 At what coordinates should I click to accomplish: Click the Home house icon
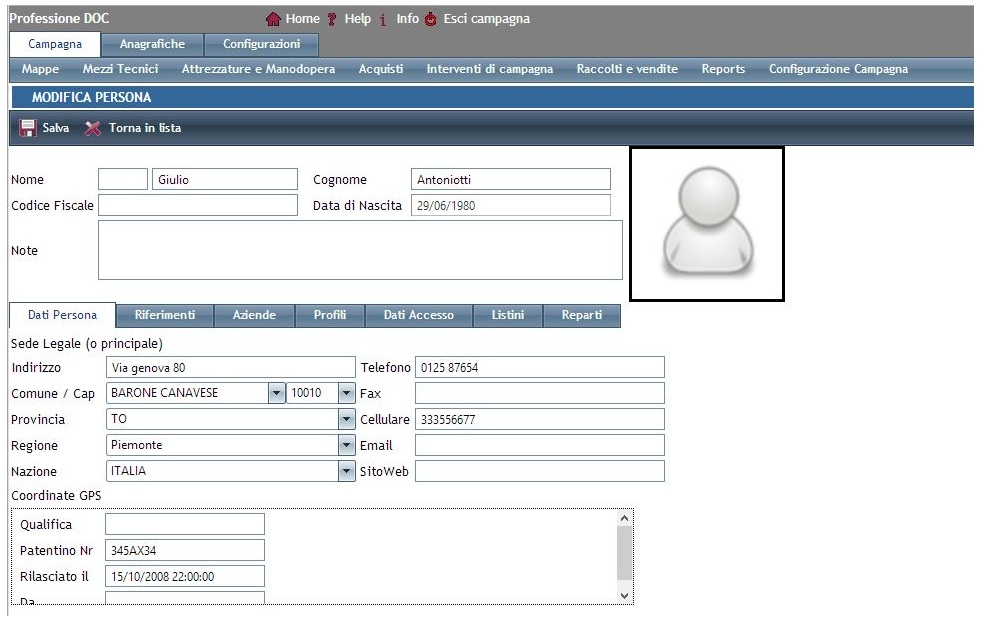pos(274,19)
